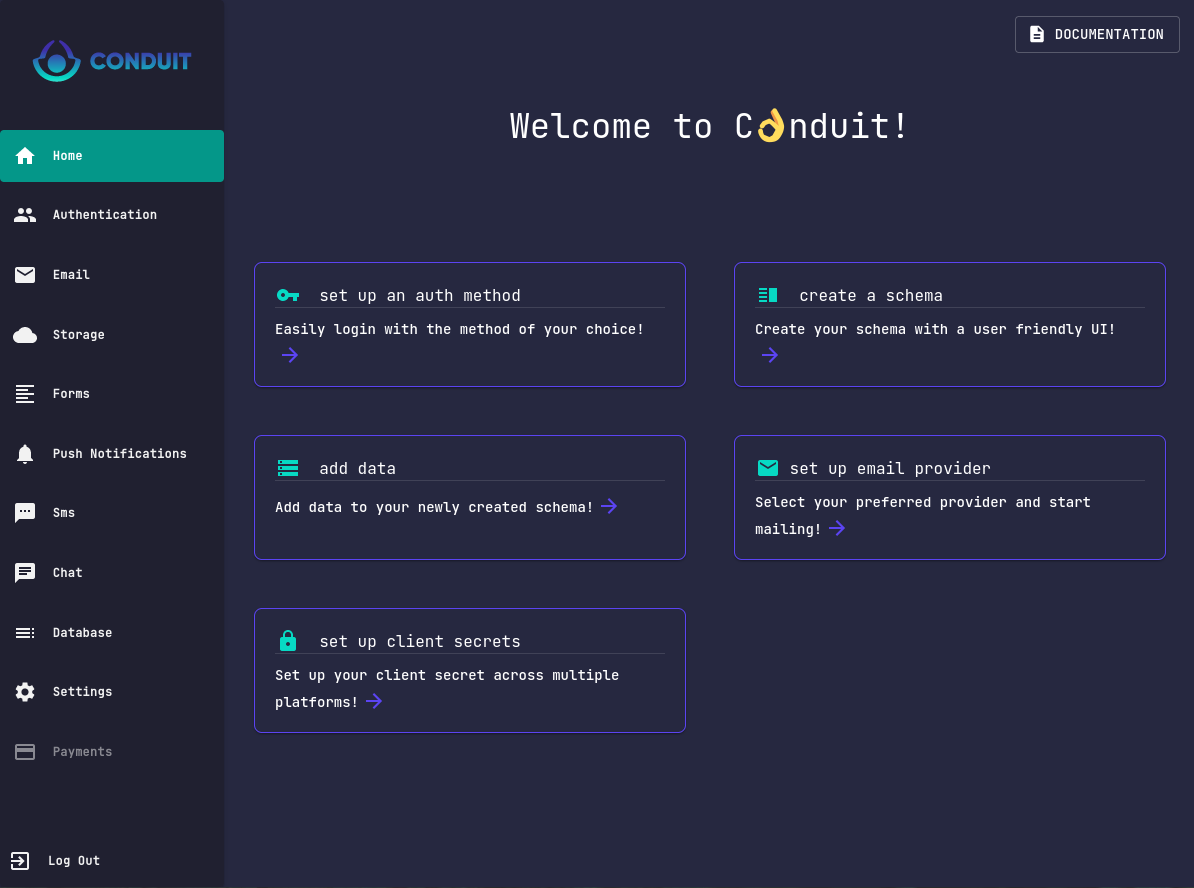Image resolution: width=1194 pixels, height=888 pixels.
Task: Open Push Notifications section
Action: tap(112, 454)
